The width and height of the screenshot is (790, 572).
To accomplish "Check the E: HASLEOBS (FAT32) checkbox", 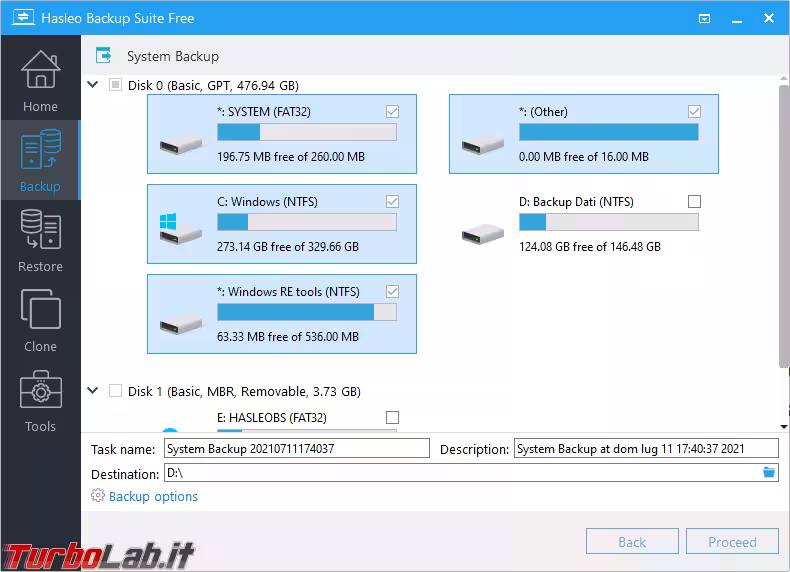I will (392, 417).
